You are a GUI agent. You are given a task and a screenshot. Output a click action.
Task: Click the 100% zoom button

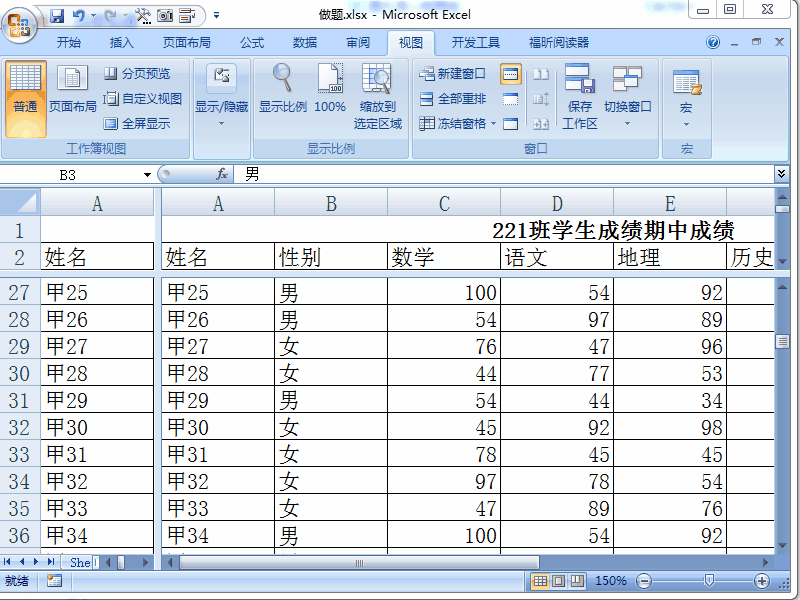coord(330,92)
